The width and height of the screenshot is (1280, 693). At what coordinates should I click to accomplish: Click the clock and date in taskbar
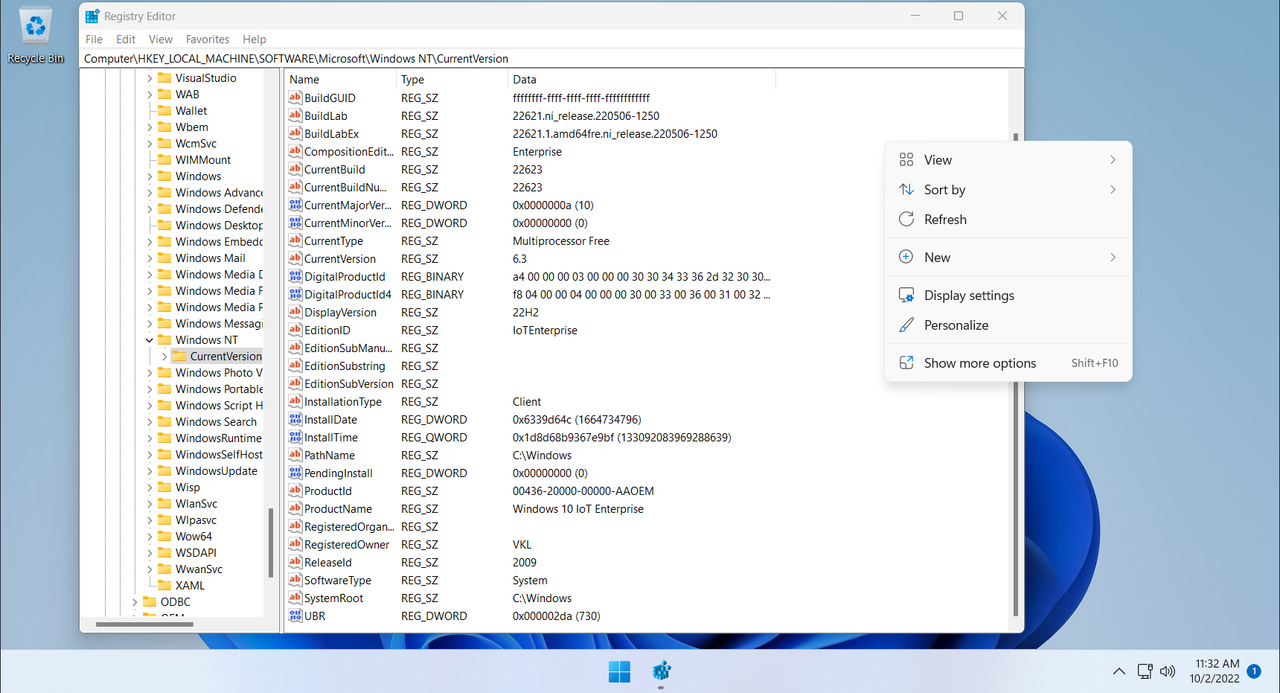coord(1217,671)
